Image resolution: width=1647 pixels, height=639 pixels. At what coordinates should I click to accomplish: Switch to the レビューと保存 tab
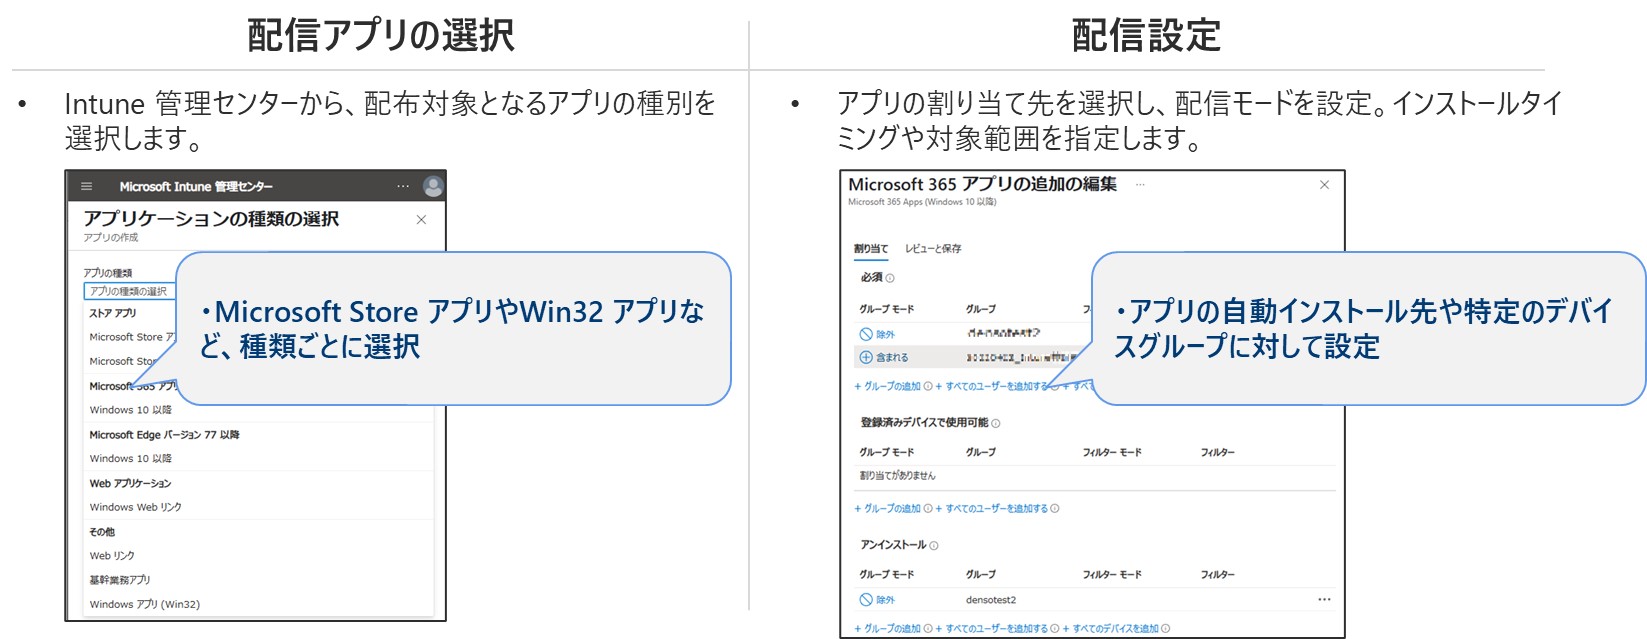pyautogui.click(x=933, y=249)
